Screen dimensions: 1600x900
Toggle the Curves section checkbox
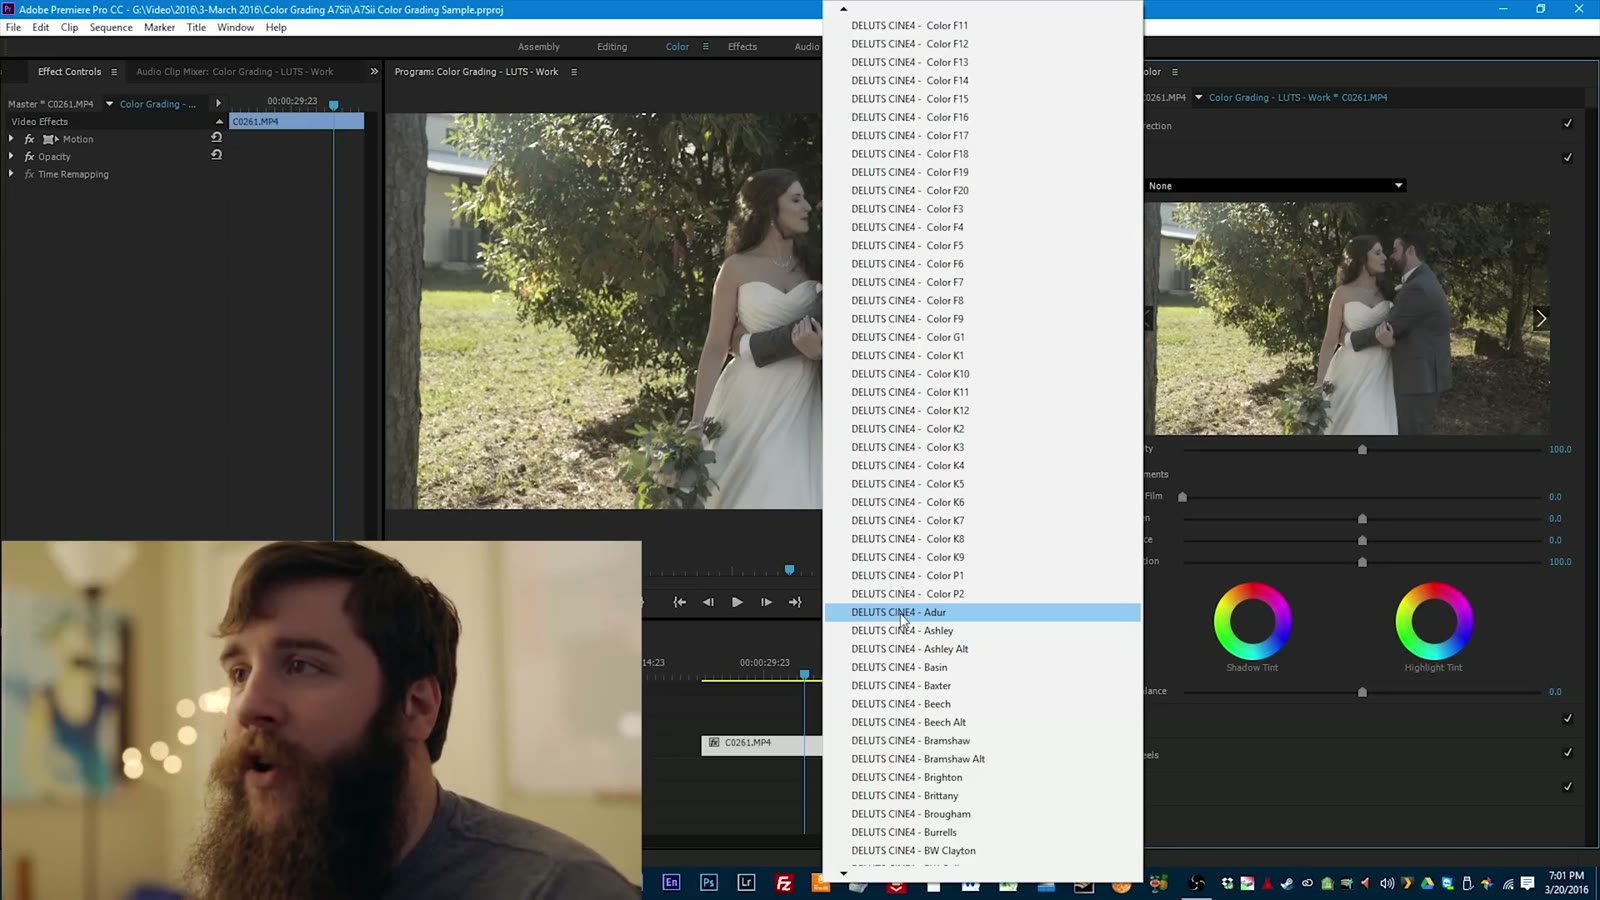1567,719
